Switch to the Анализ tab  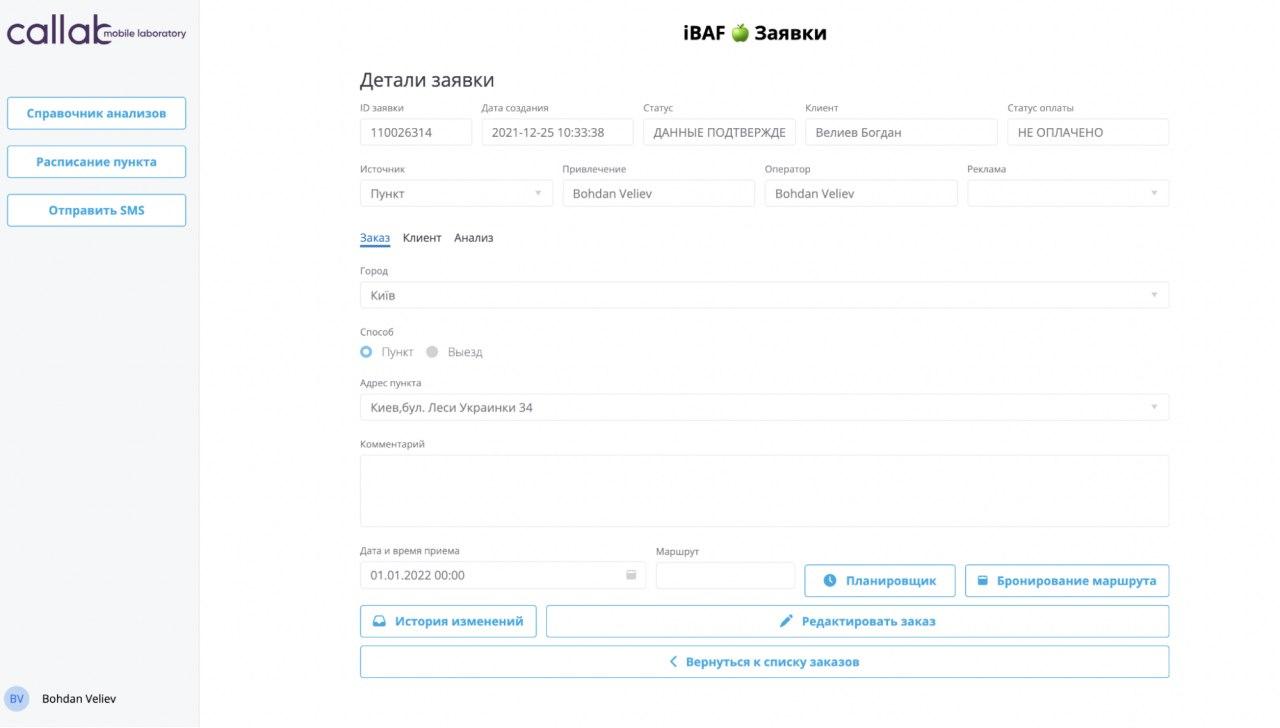coord(473,238)
